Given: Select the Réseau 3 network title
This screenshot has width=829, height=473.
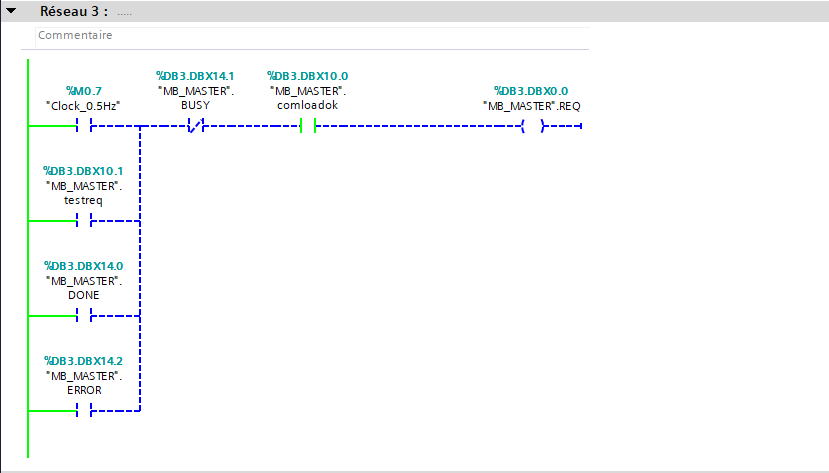Looking at the screenshot, I should click(74, 12).
